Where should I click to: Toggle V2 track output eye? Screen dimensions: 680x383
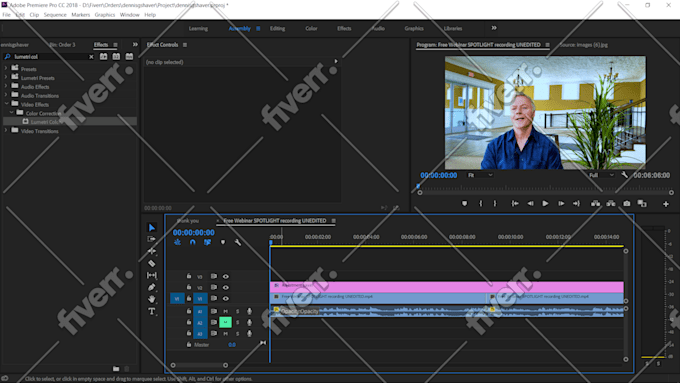point(226,287)
